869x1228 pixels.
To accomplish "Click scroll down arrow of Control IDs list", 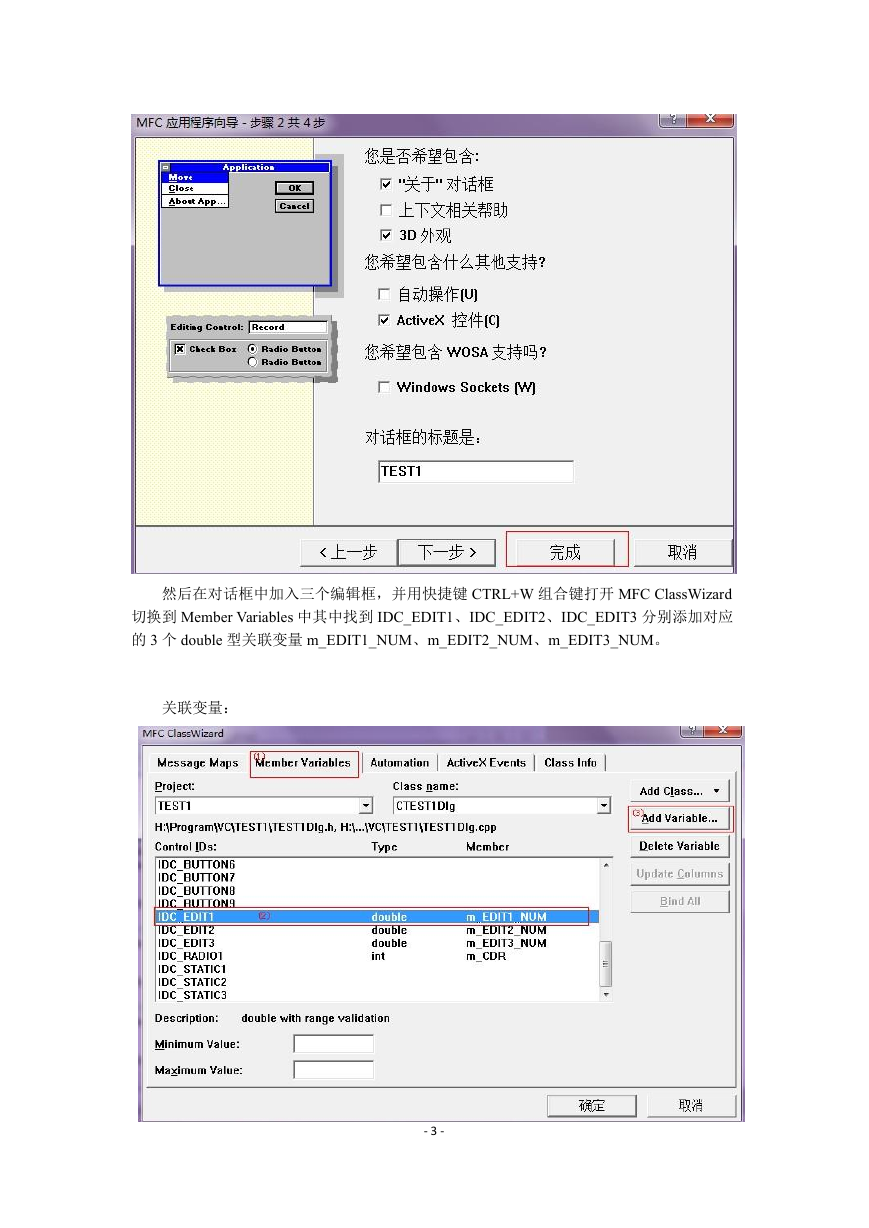I will coord(606,994).
